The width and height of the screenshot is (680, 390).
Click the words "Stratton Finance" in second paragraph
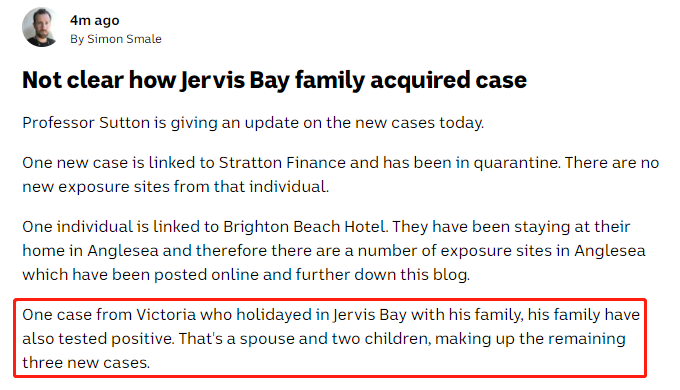click(x=282, y=163)
